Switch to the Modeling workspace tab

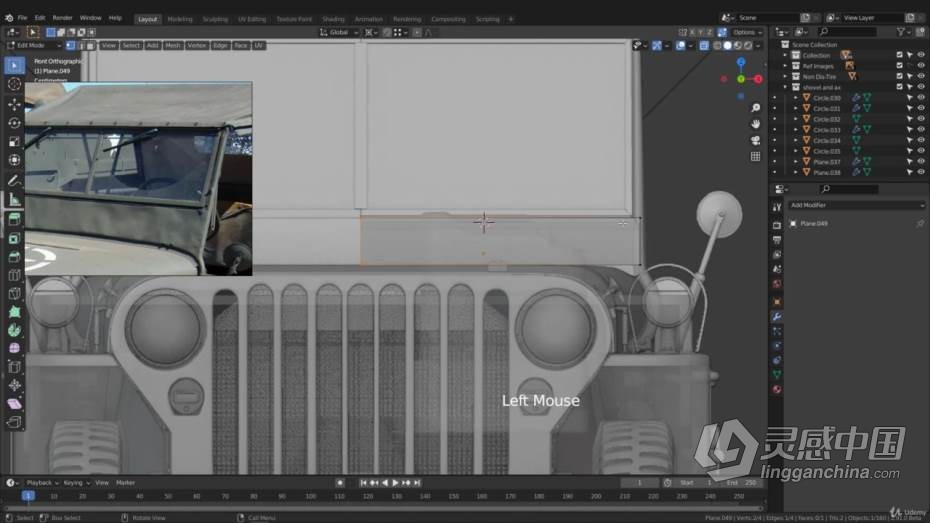click(180, 19)
